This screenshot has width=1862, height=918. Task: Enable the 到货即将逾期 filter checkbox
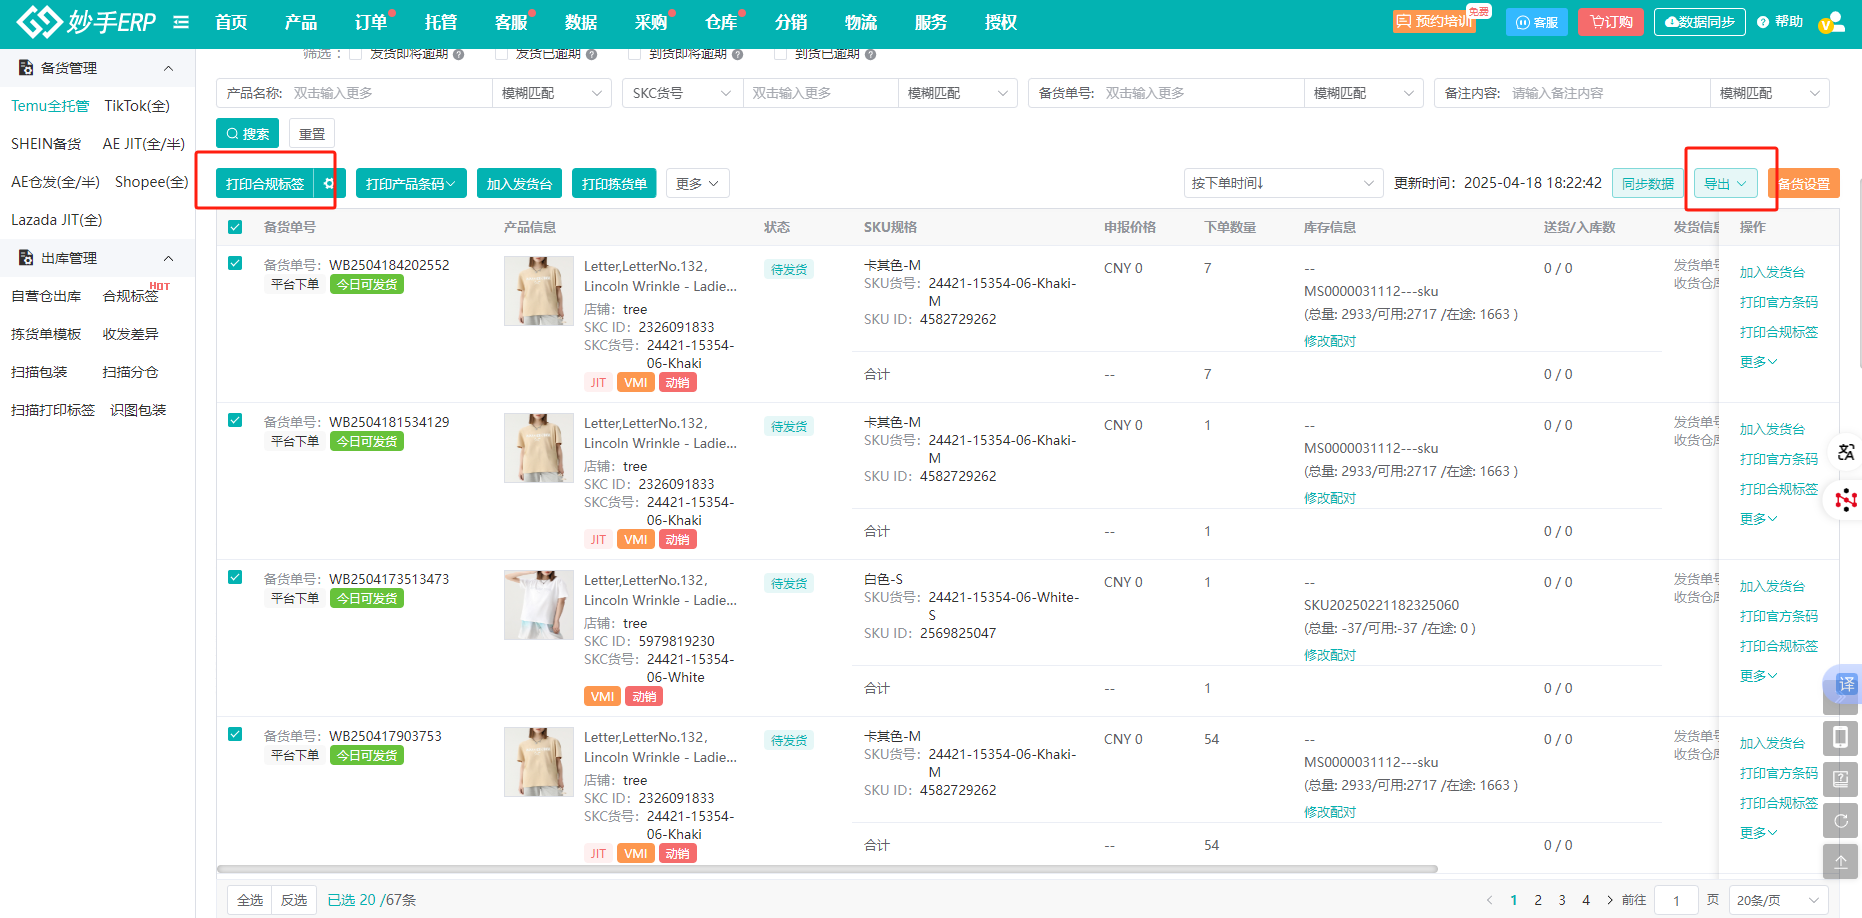point(634,54)
